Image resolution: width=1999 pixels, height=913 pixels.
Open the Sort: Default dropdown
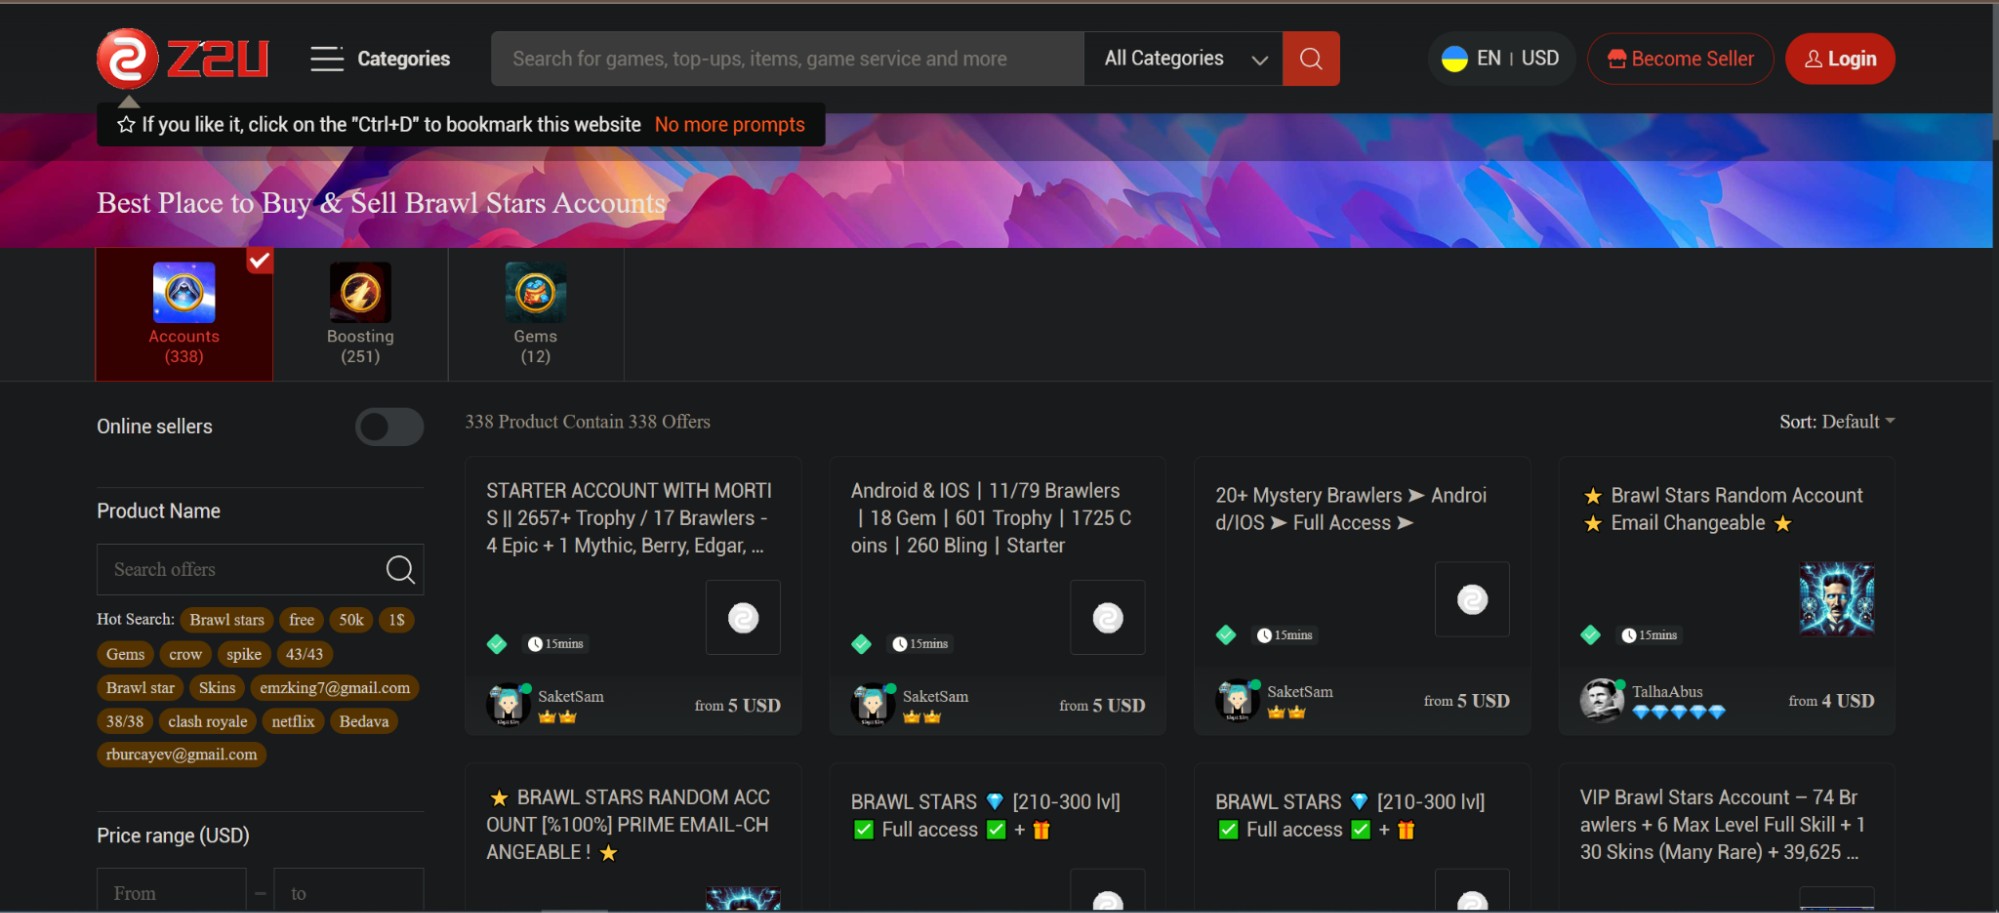point(1836,422)
